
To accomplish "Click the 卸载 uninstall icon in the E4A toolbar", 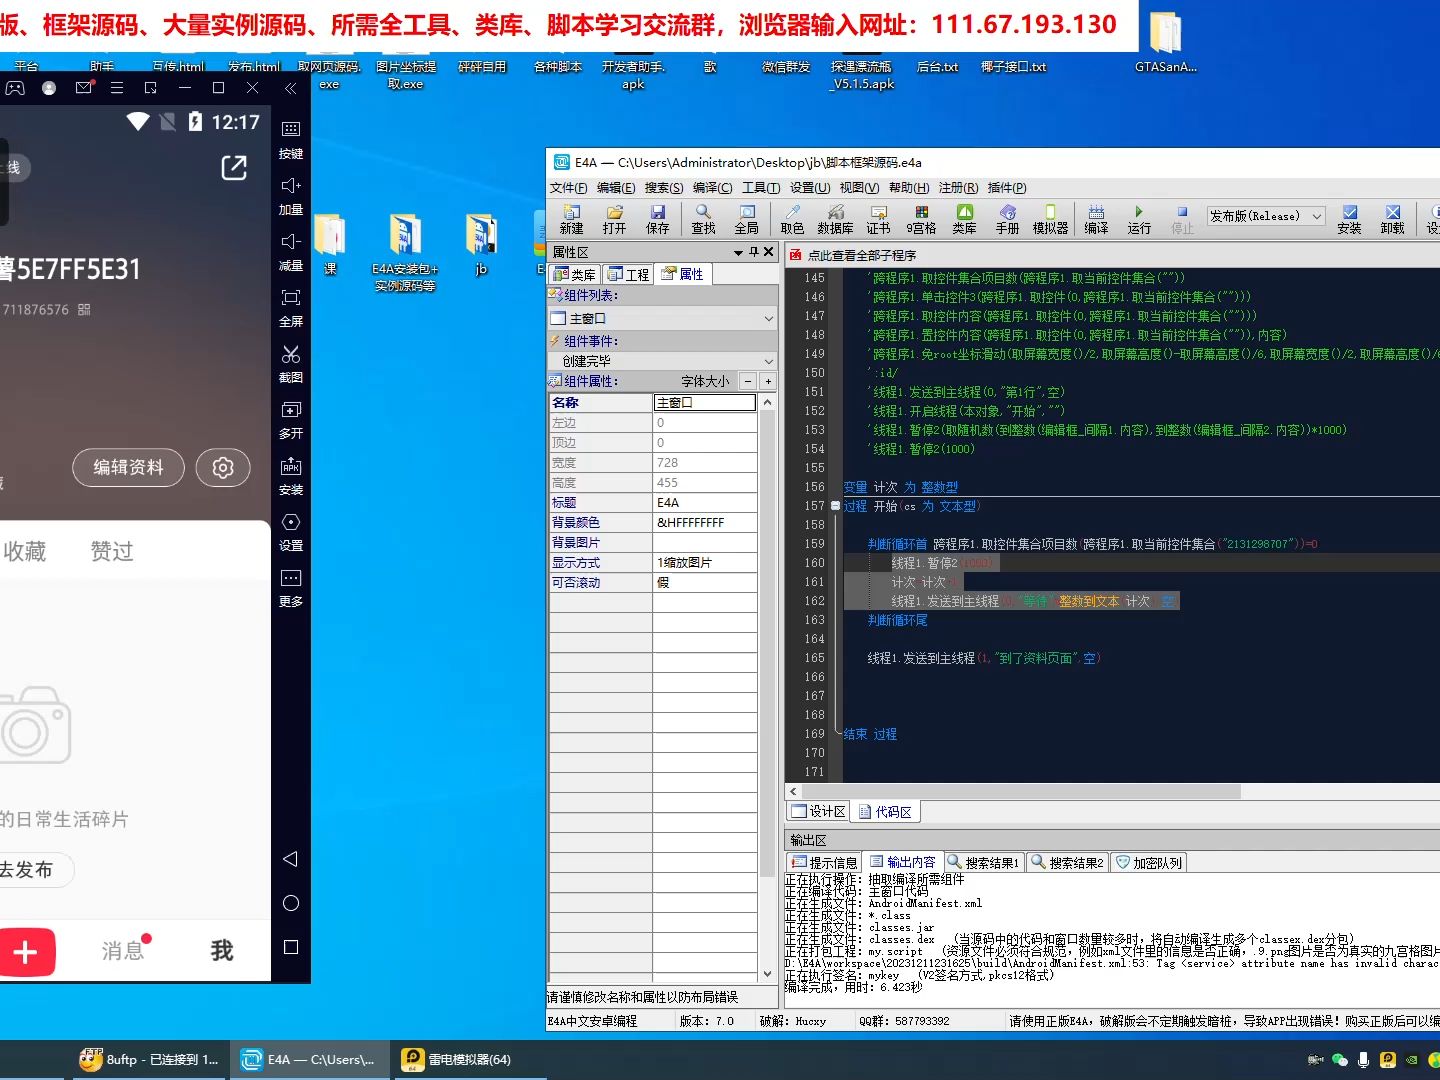I will tap(1392, 218).
